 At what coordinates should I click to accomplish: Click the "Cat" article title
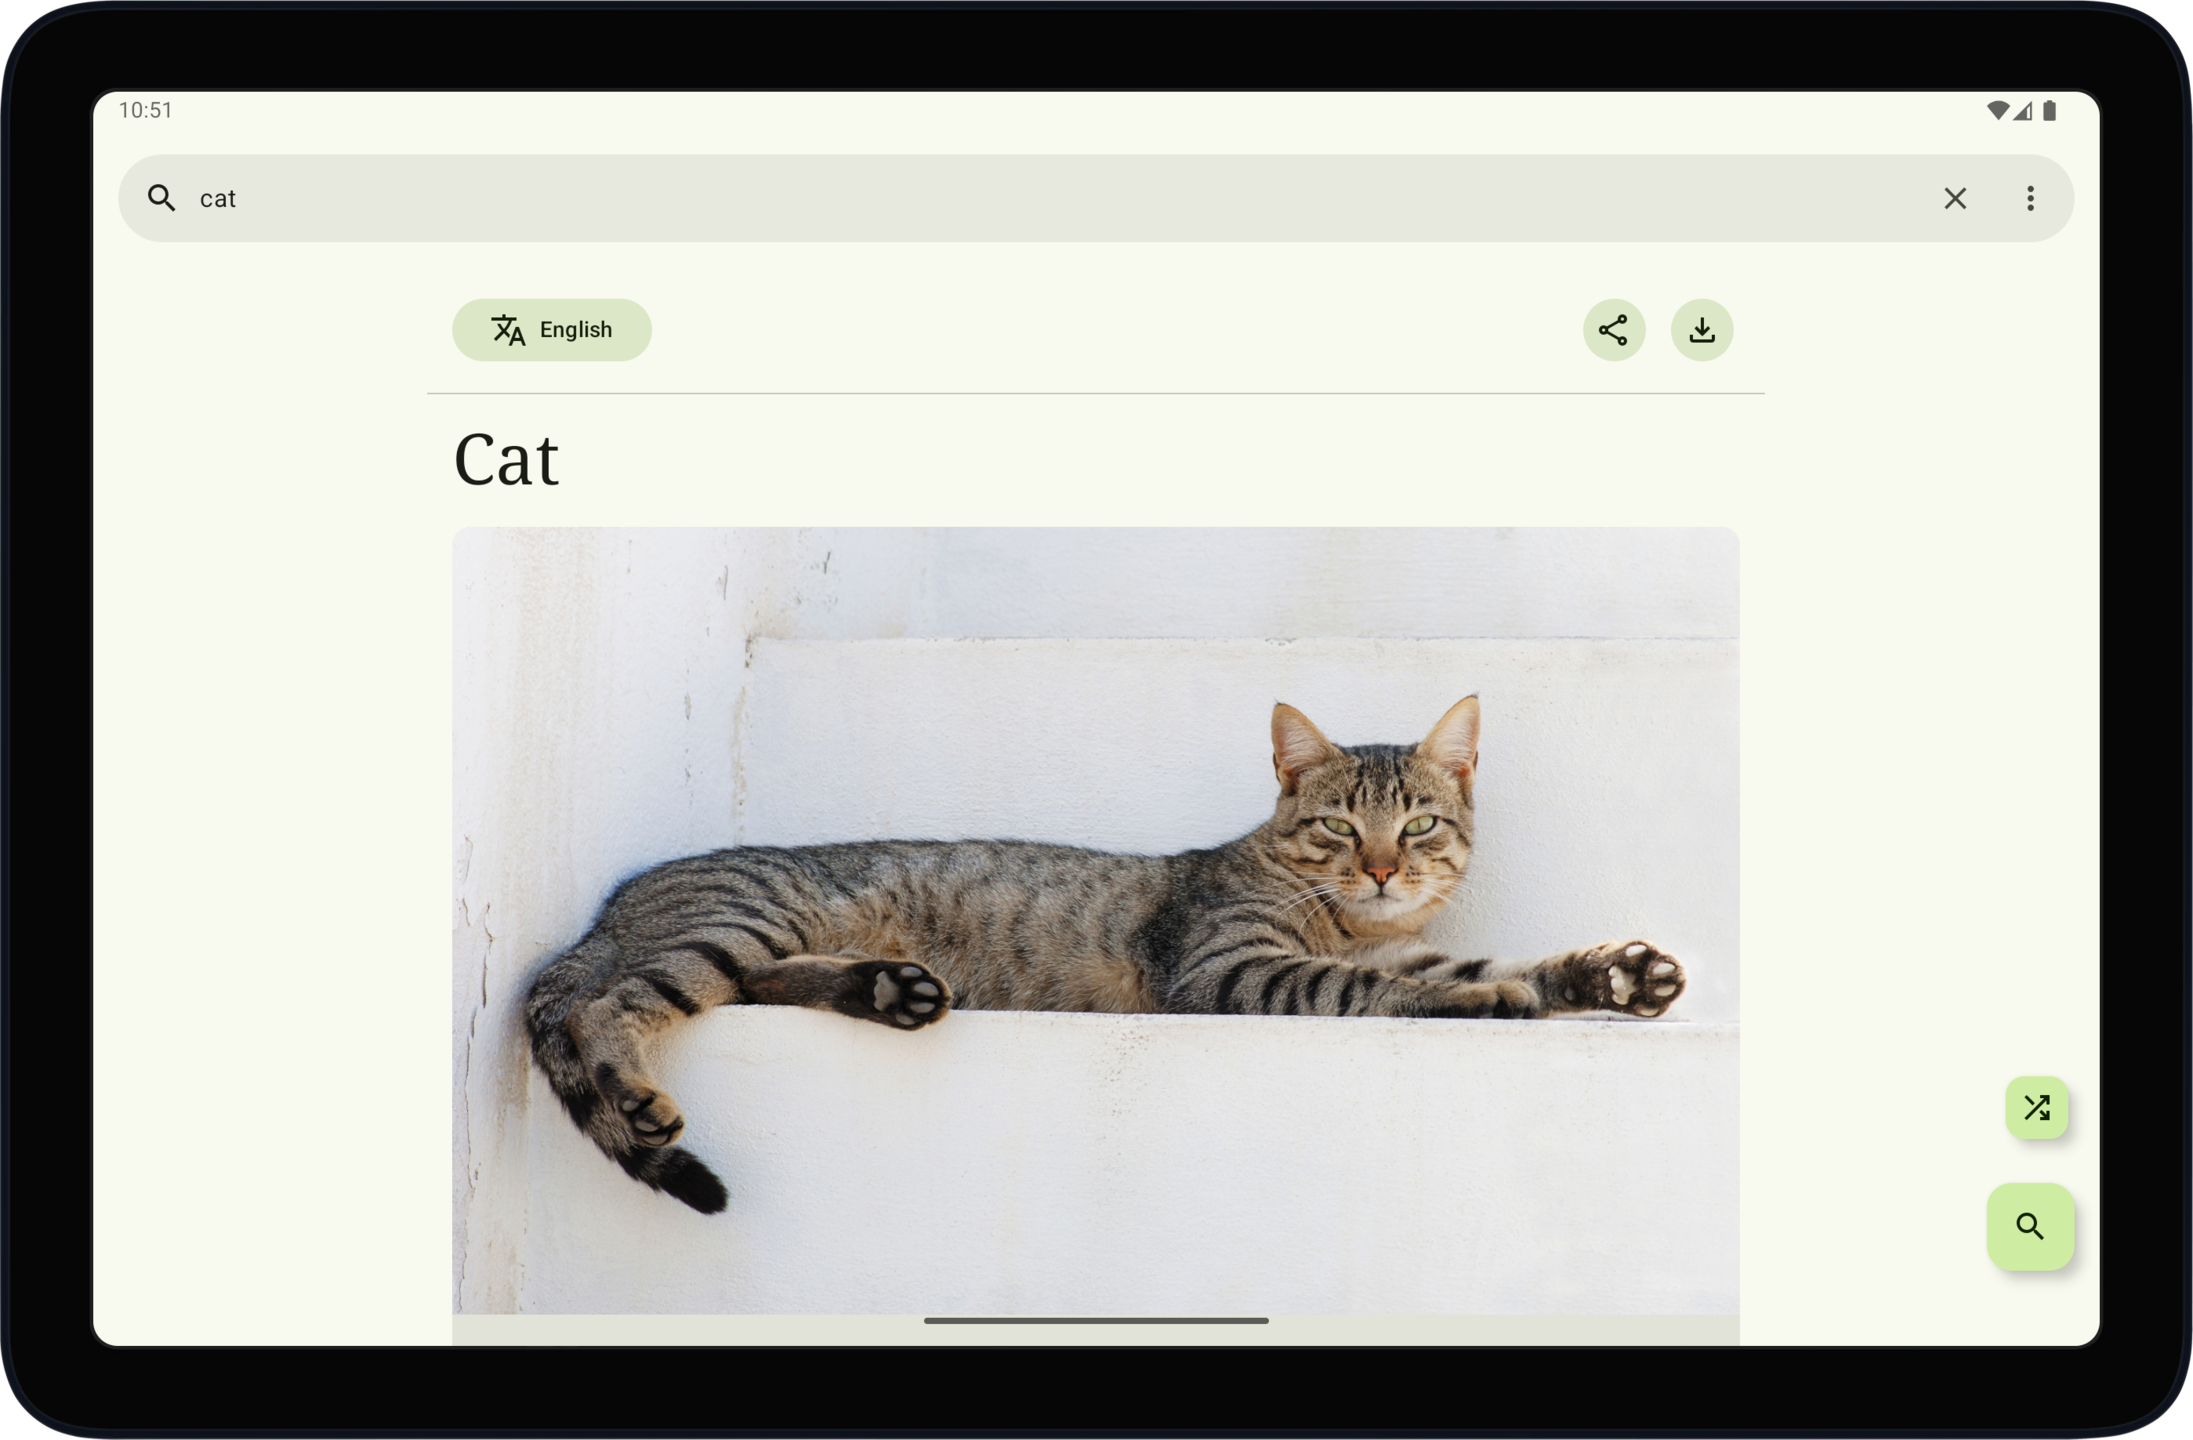[506, 460]
